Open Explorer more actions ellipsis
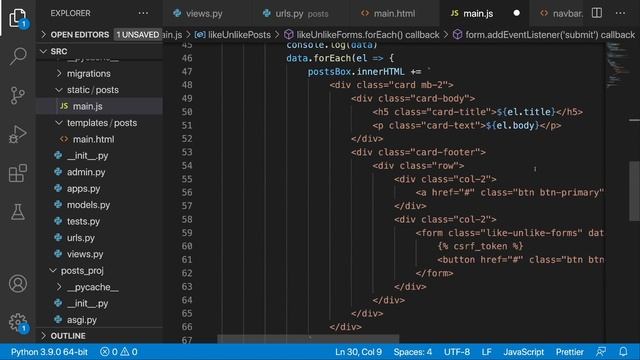The image size is (640, 360). (x=143, y=13)
